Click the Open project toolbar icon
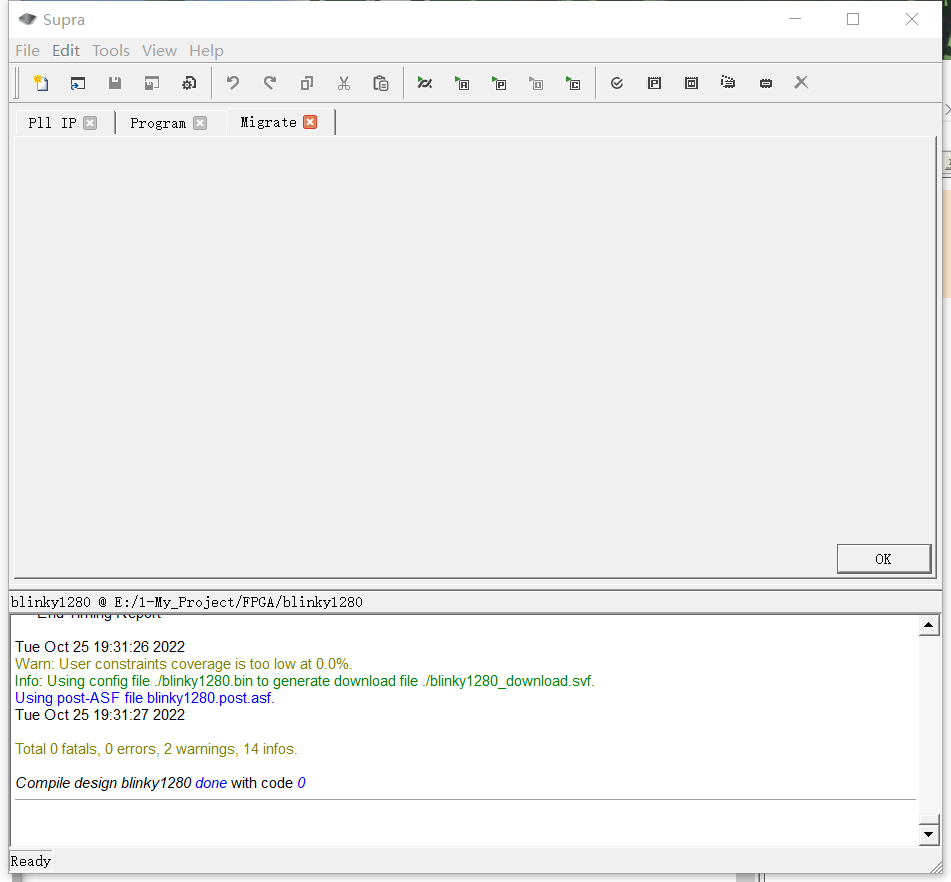951x882 pixels. 78,83
